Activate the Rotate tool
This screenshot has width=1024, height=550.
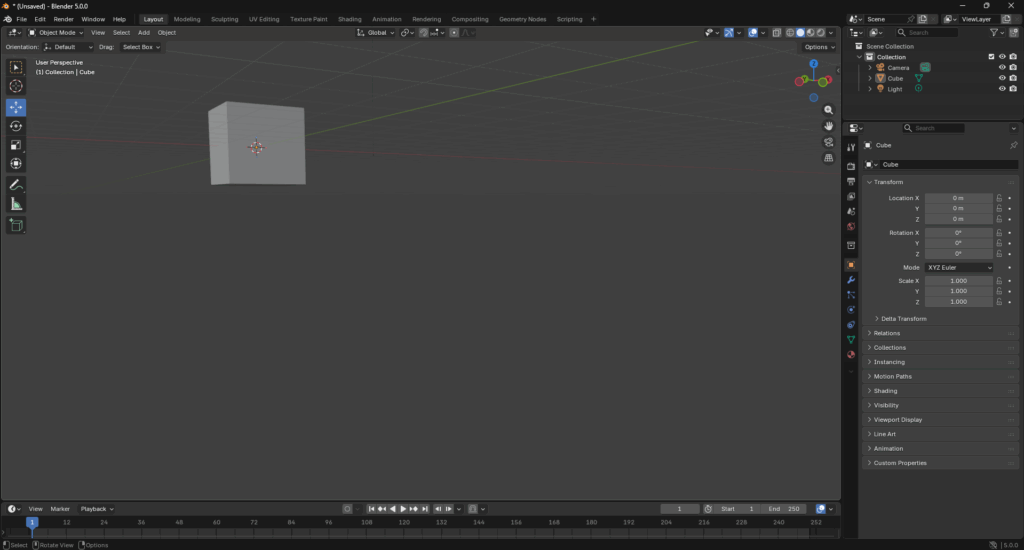(16, 126)
